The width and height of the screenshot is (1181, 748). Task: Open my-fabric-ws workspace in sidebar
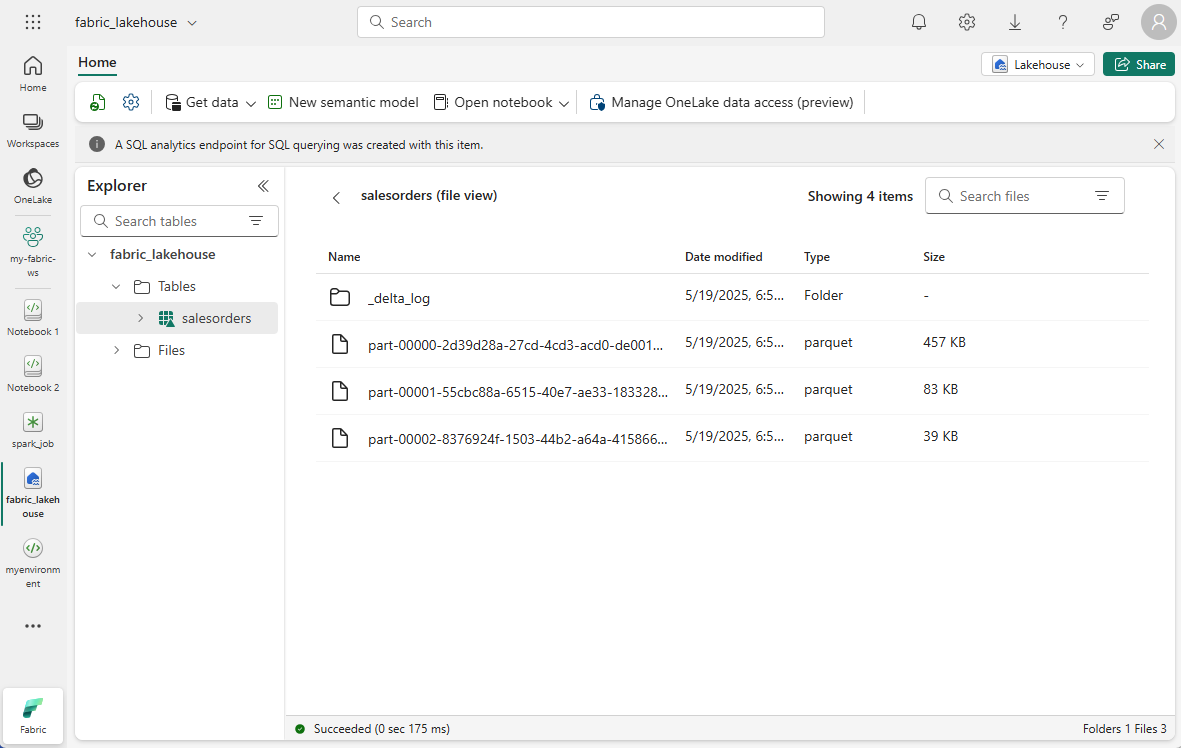click(x=32, y=252)
